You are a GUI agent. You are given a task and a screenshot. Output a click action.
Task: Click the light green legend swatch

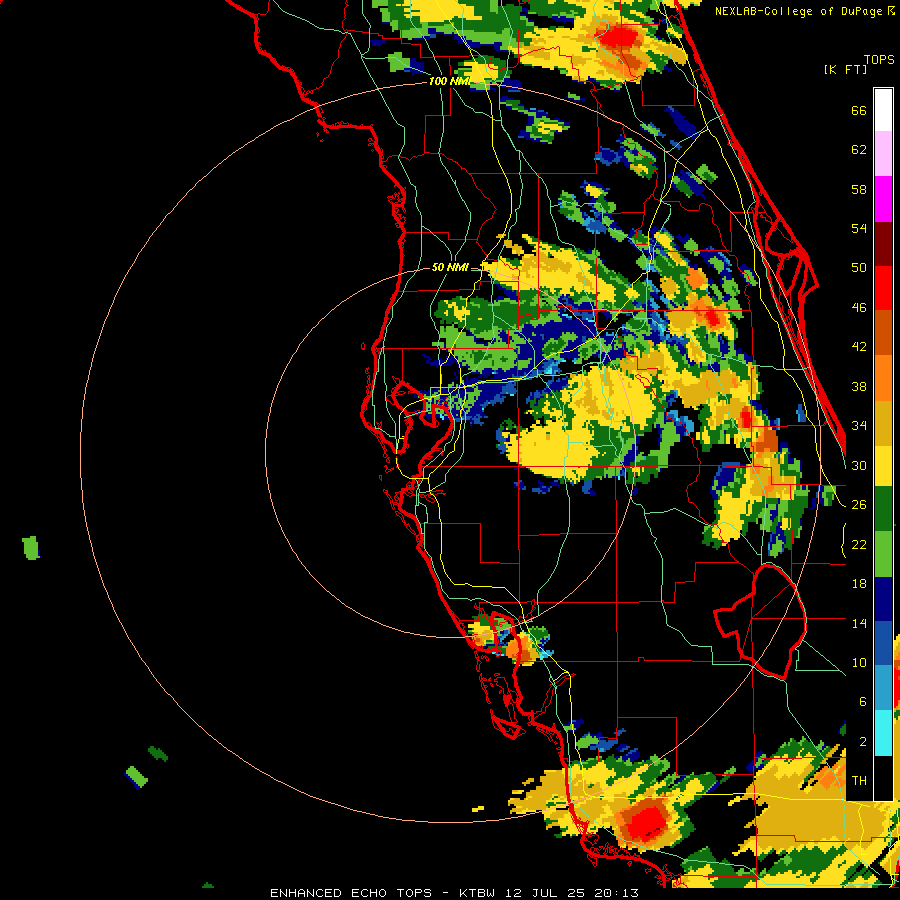883,554
